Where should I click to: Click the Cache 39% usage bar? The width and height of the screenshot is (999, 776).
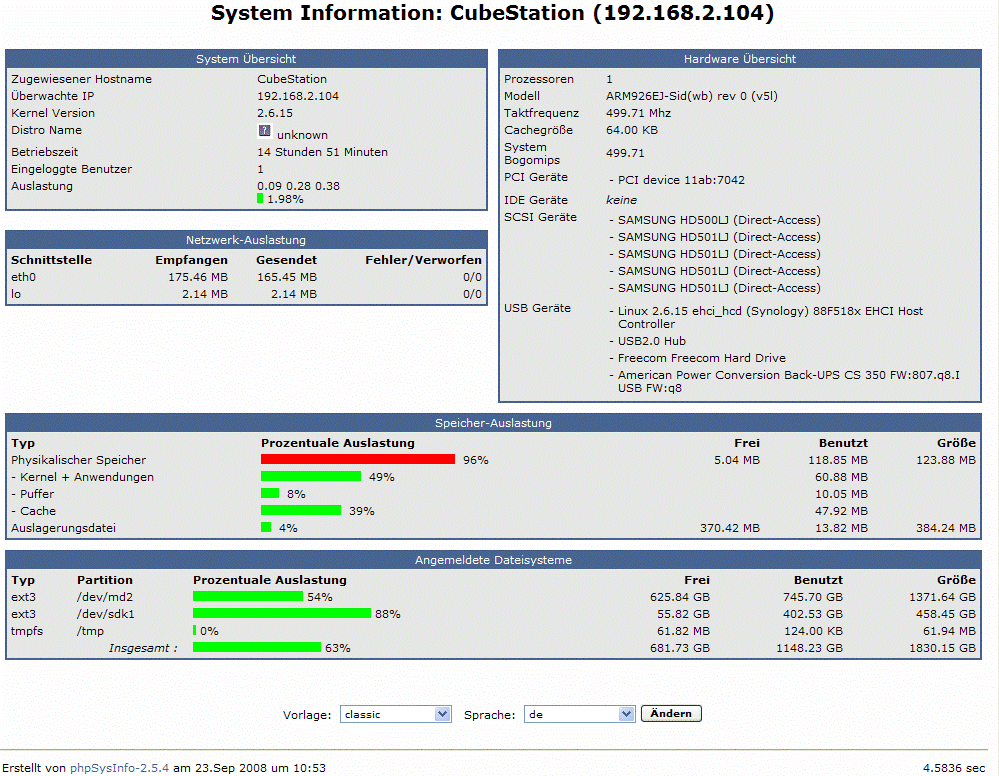[300, 511]
